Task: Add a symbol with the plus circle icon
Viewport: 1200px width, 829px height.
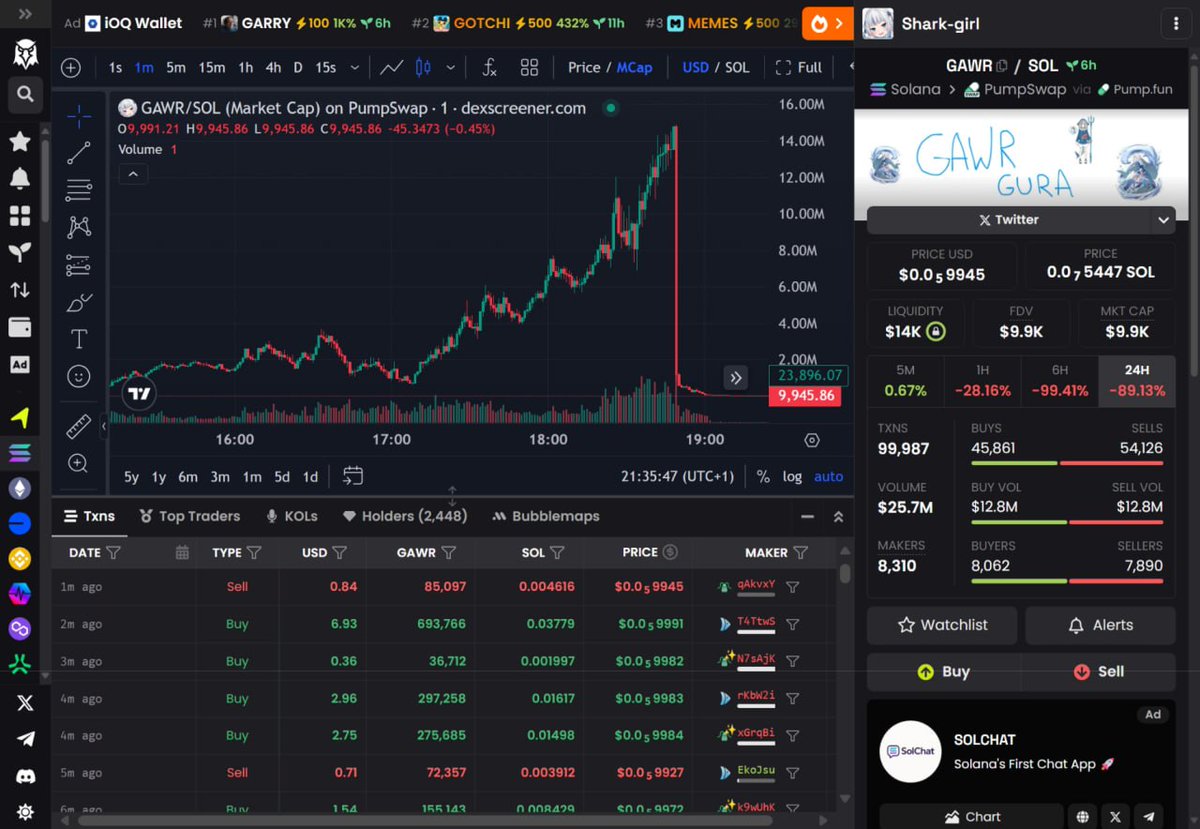Action: tap(71, 68)
